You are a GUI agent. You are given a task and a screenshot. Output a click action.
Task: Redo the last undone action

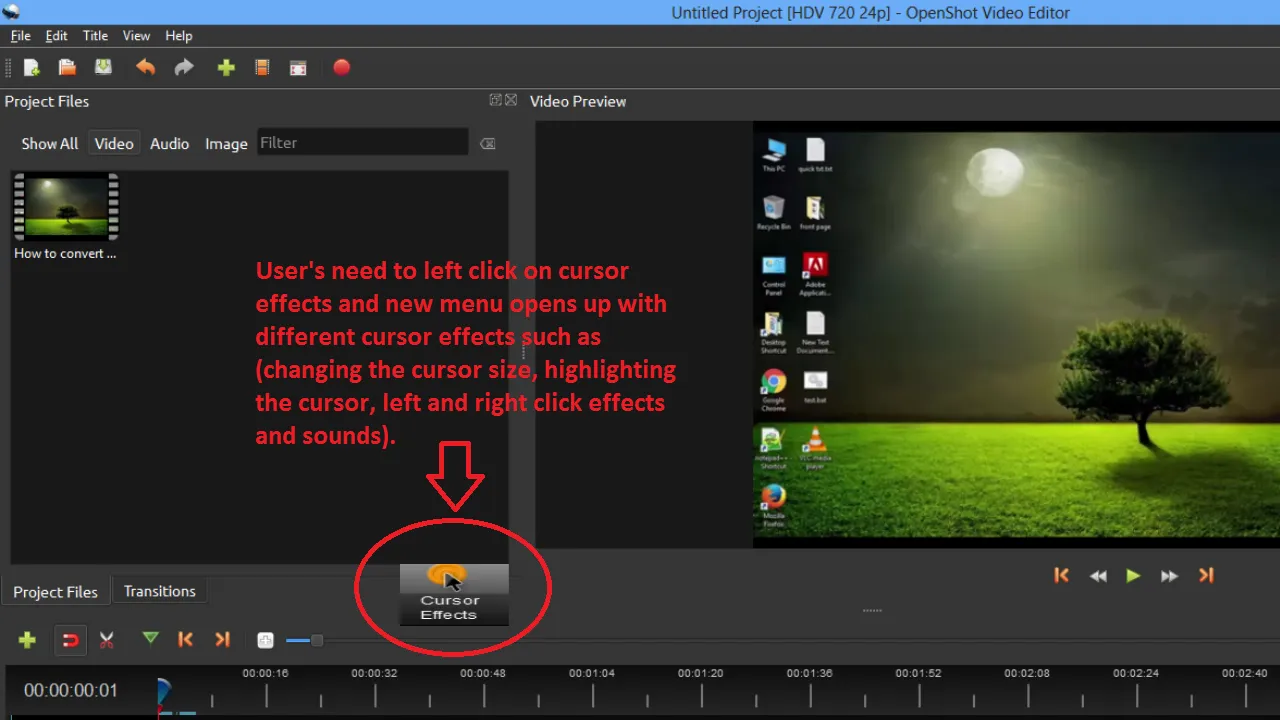pos(184,68)
